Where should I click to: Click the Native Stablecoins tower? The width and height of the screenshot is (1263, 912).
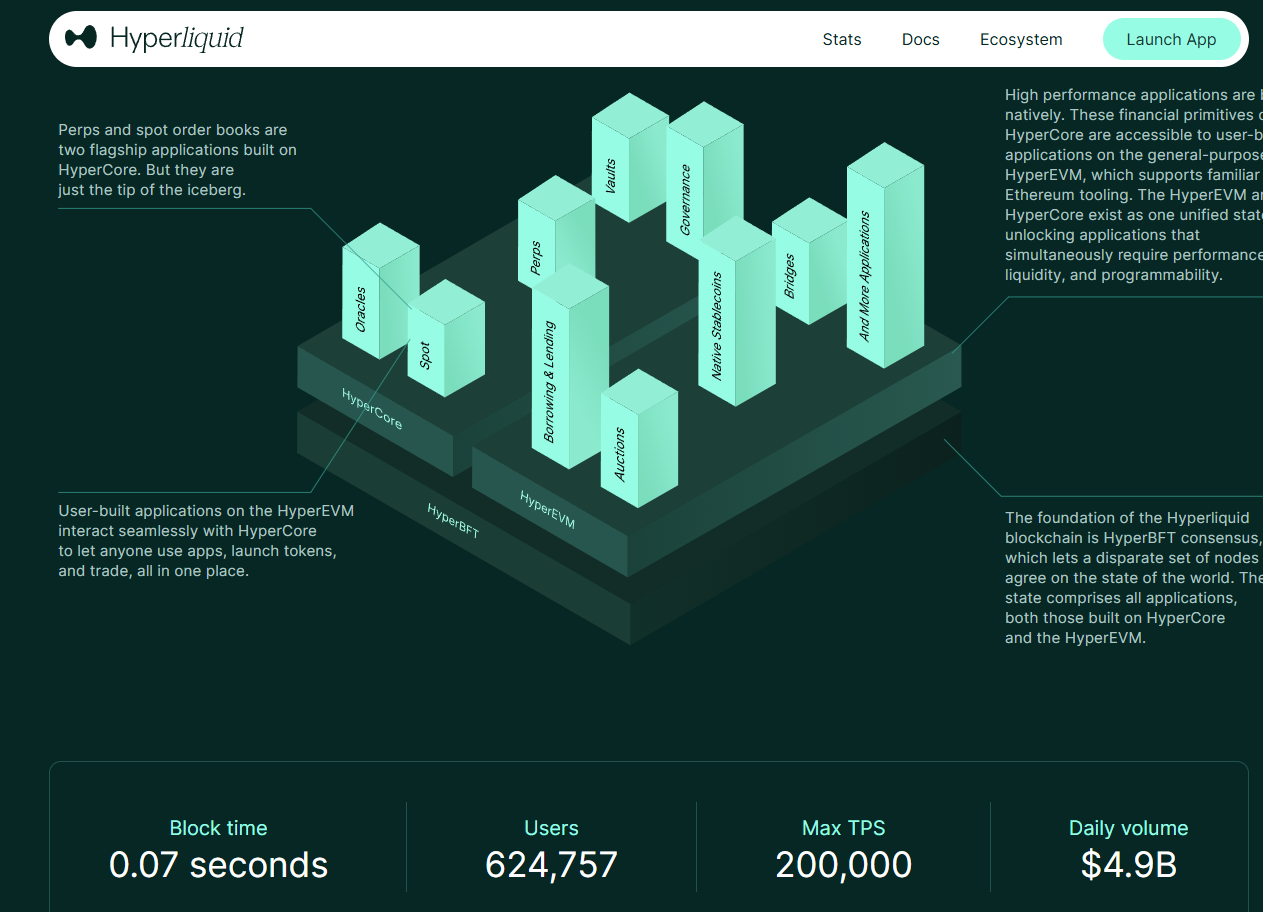coord(719,325)
